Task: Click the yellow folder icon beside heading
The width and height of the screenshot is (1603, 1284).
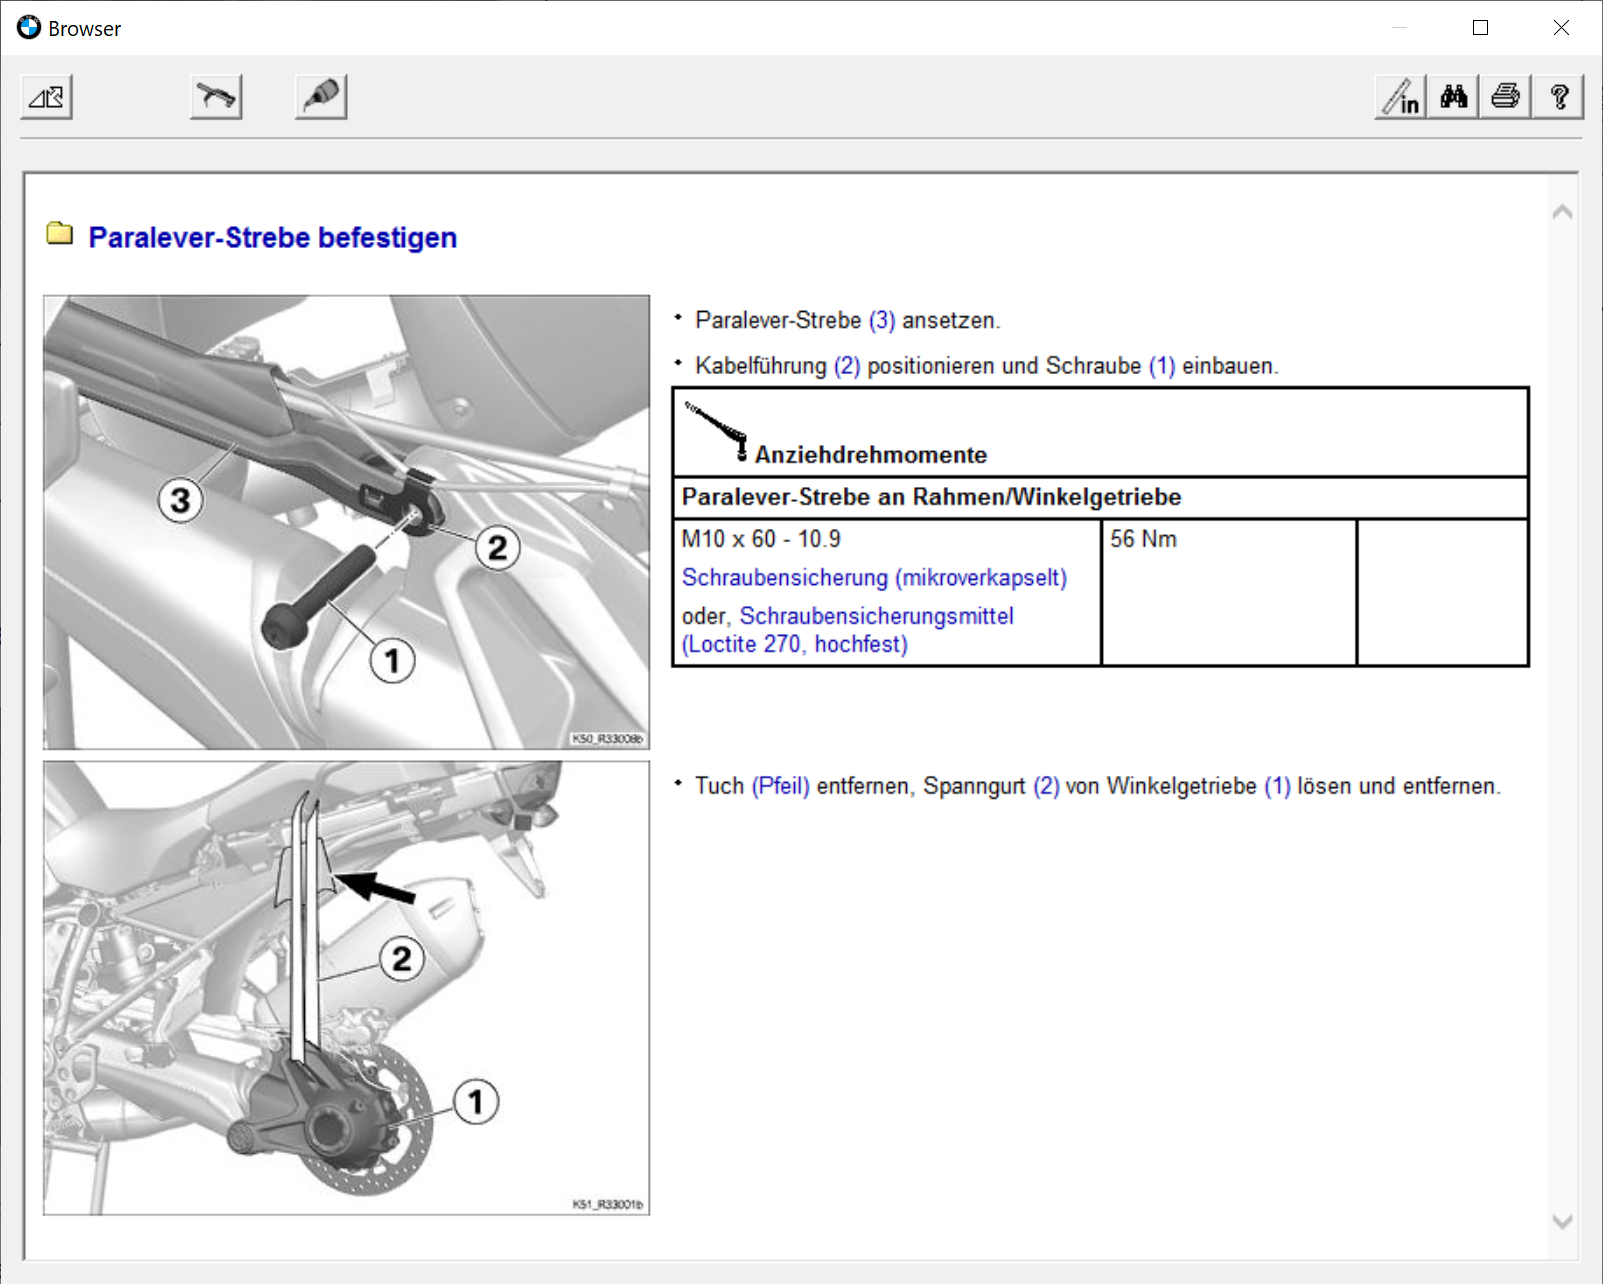Action: point(60,234)
